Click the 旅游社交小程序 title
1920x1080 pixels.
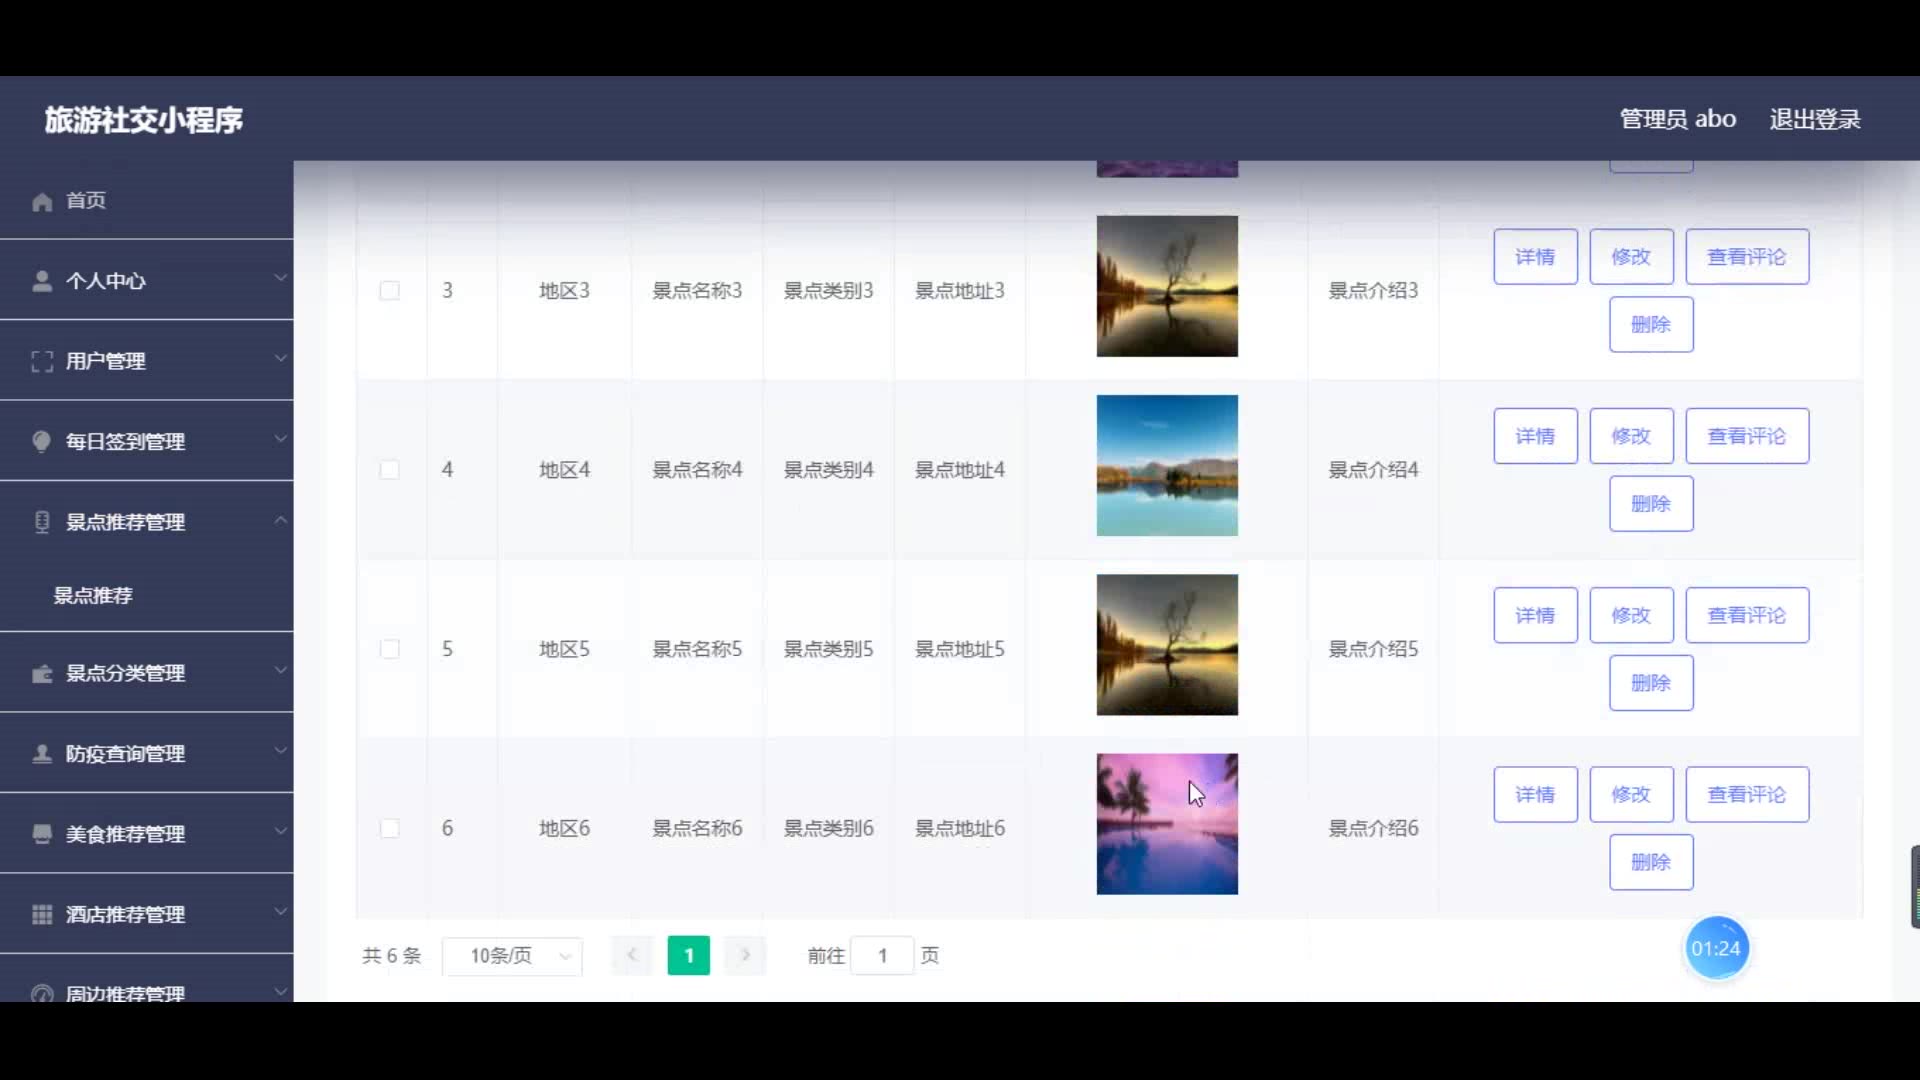[x=143, y=120]
